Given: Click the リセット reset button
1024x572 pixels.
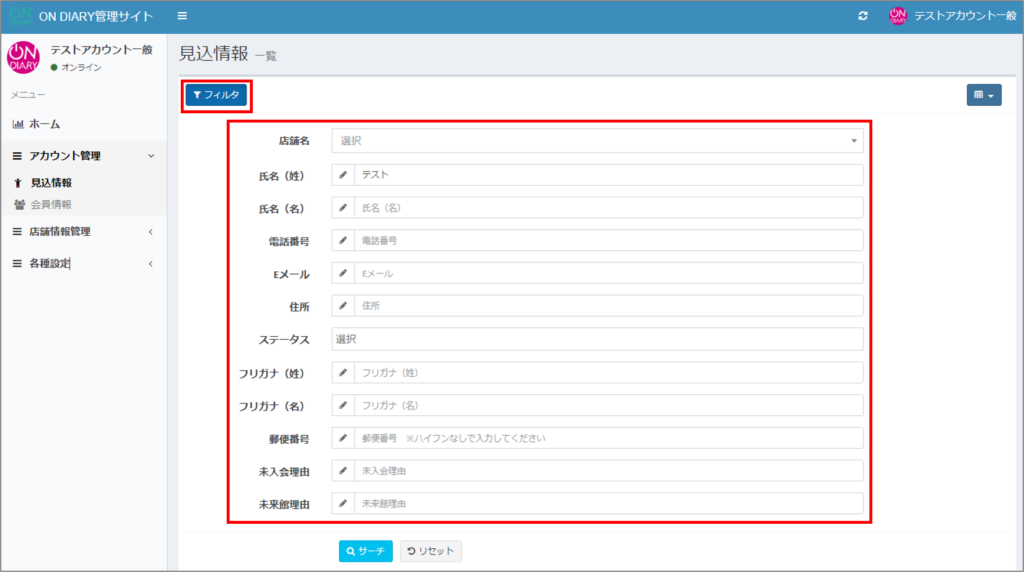Looking at the screenshot, I should [x=431, y=551].
